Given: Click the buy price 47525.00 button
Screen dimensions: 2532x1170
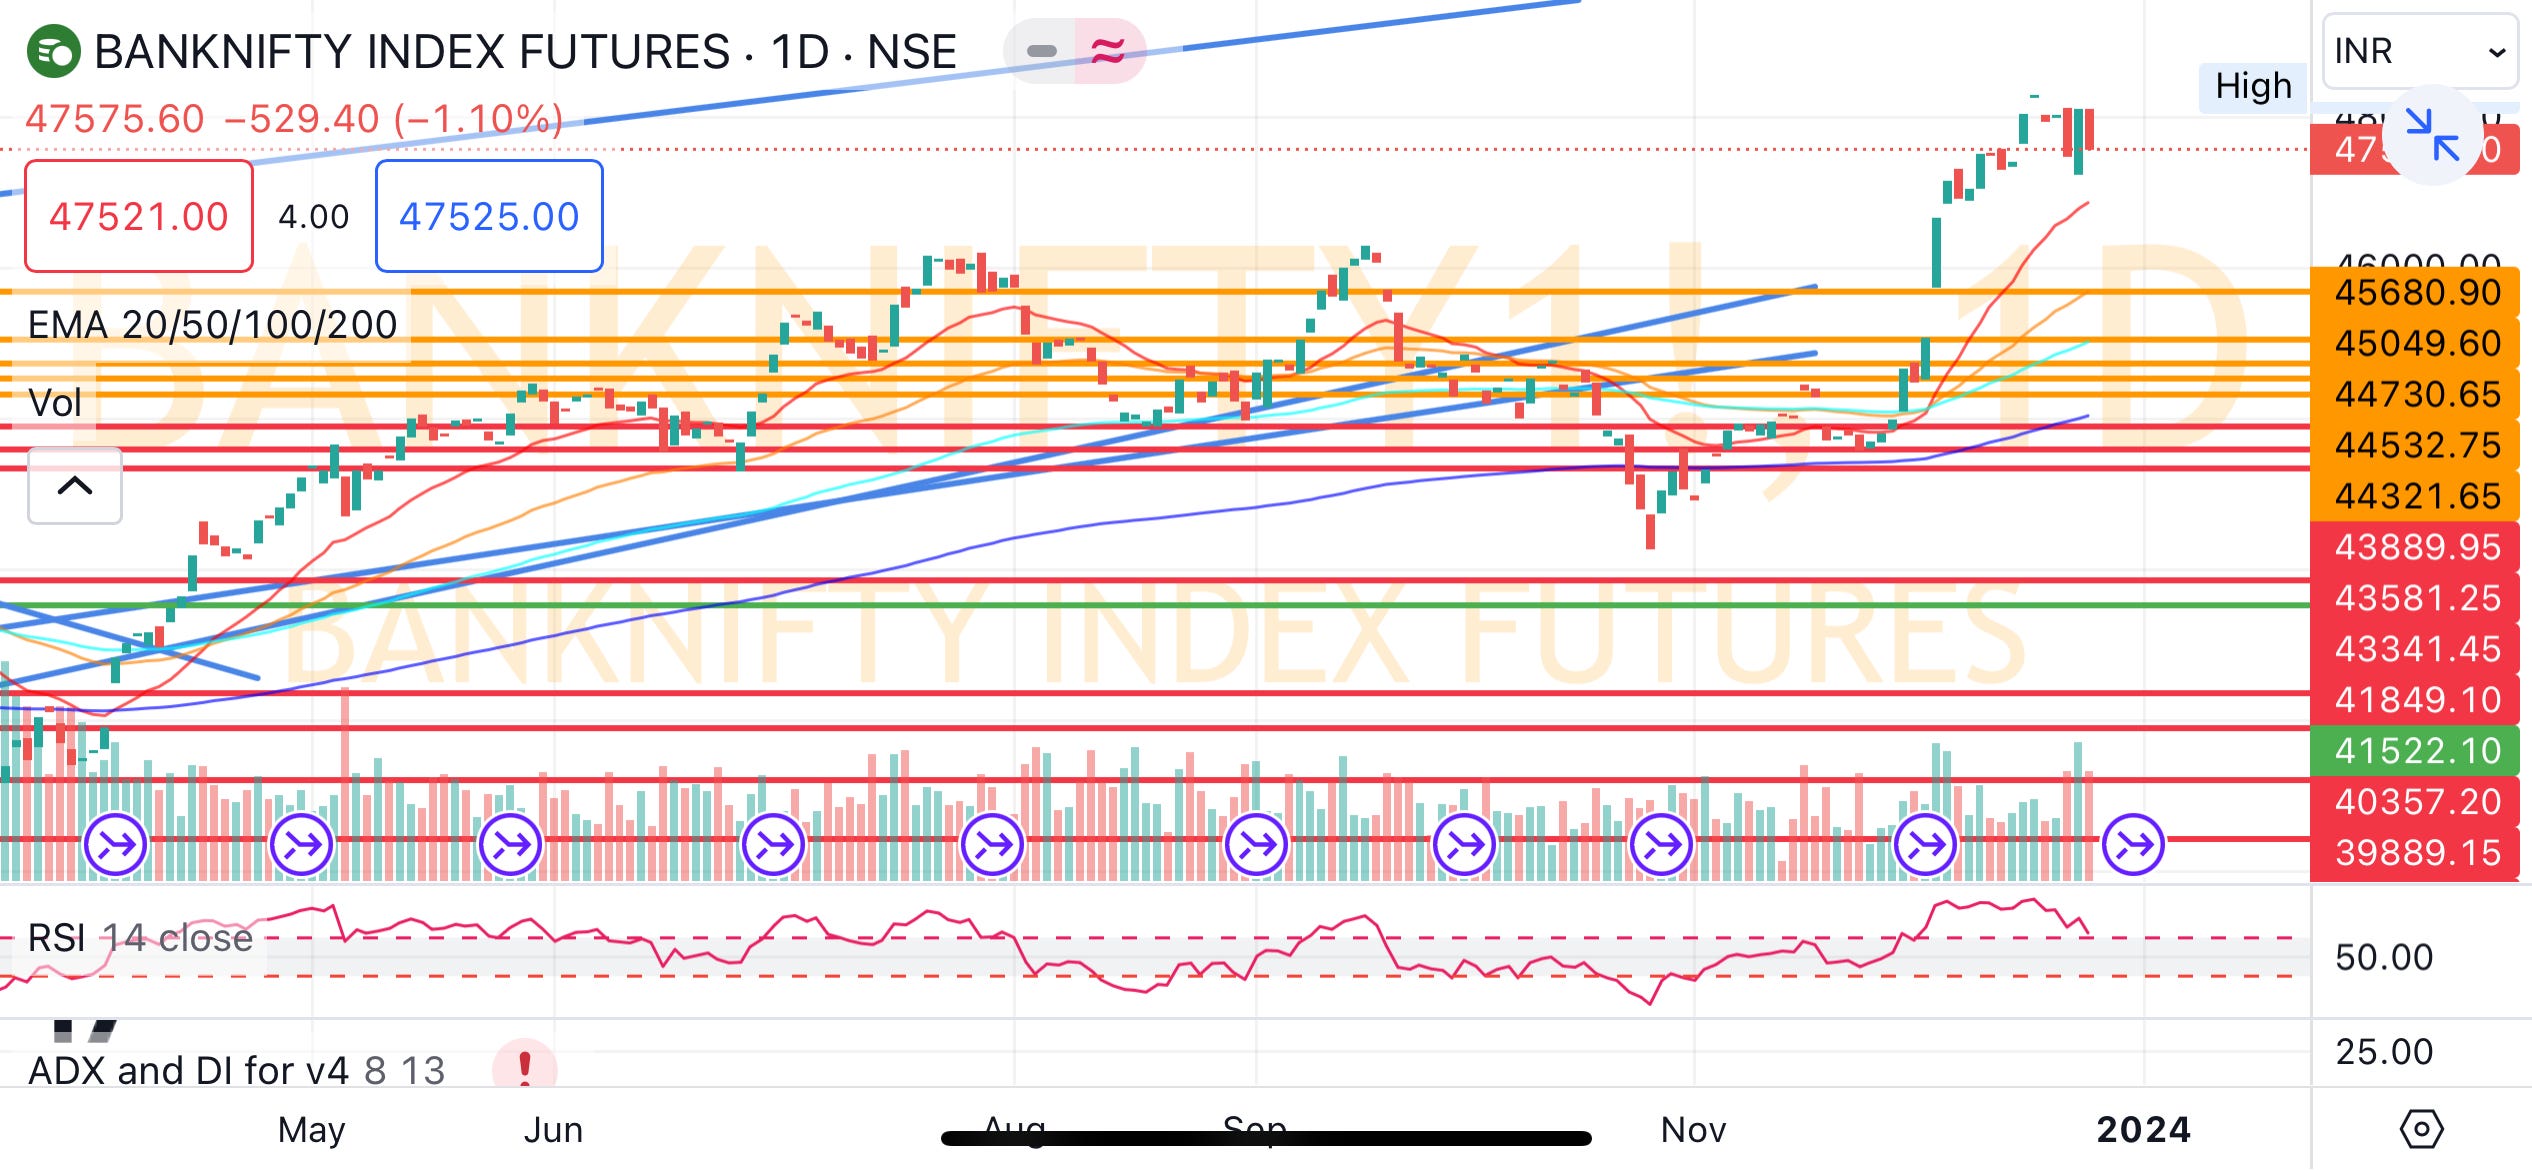Looking at the screenshot, I should click(489, 216).
